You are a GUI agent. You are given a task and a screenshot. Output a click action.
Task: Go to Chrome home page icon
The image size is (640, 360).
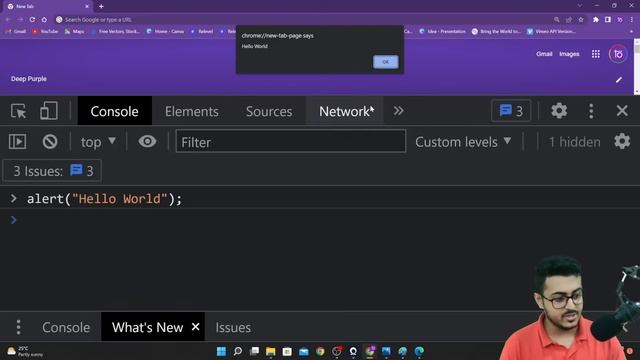tap(44, 19)
